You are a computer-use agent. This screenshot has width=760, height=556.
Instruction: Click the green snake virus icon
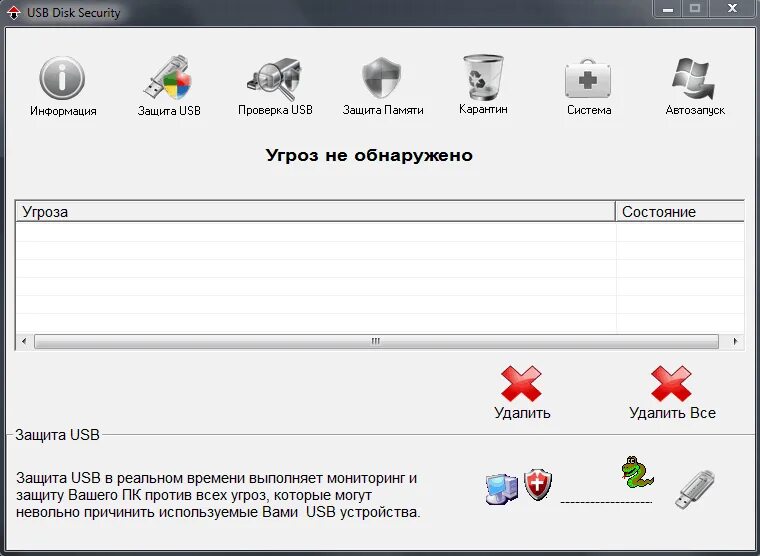pos(636,472)
